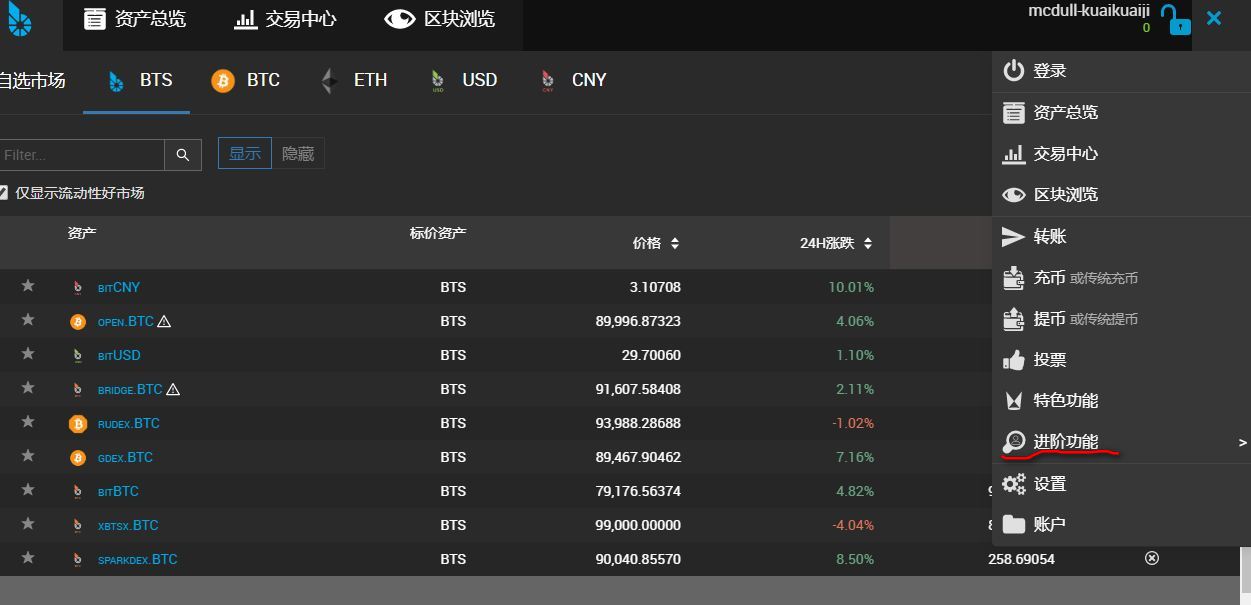Click the unlock padlock icon

[x=1175, y=19]
